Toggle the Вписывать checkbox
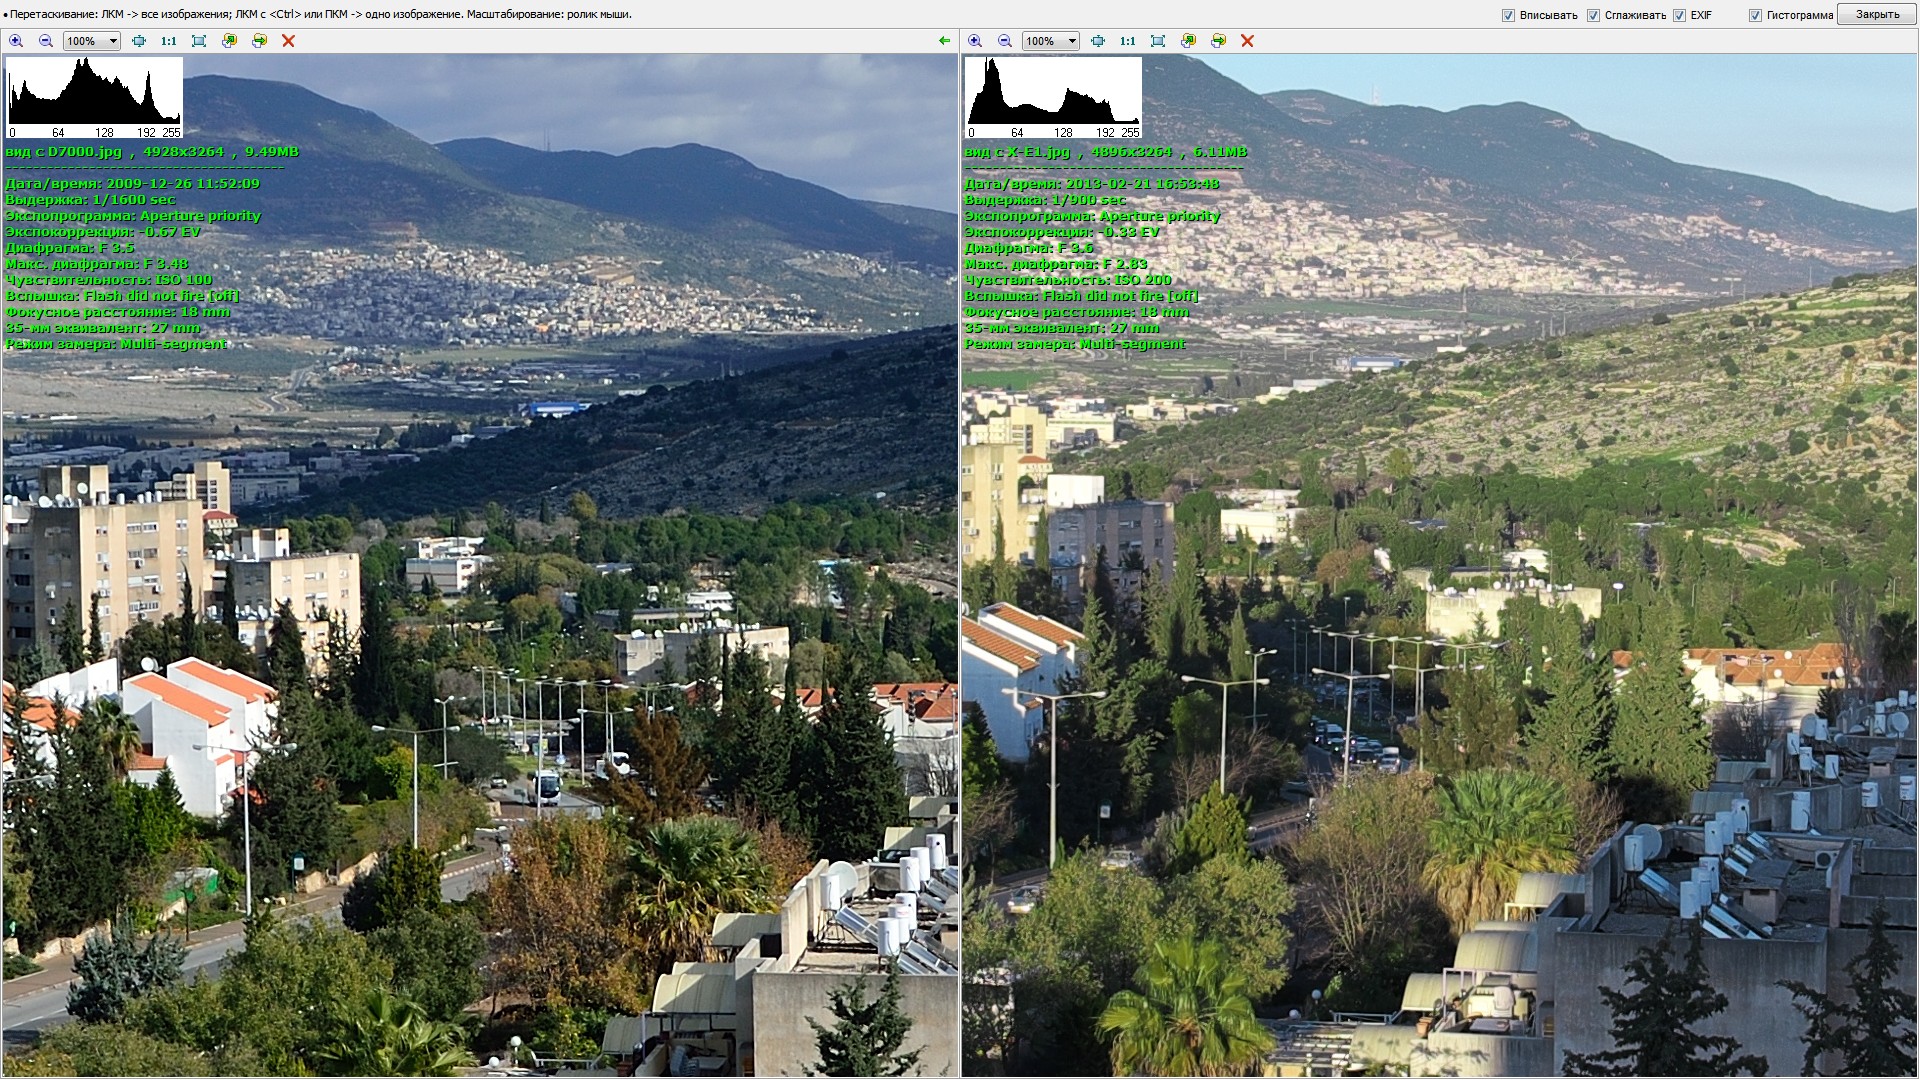The width and height of the screenshot is (1920, 1080). (x=1508, y=15)
